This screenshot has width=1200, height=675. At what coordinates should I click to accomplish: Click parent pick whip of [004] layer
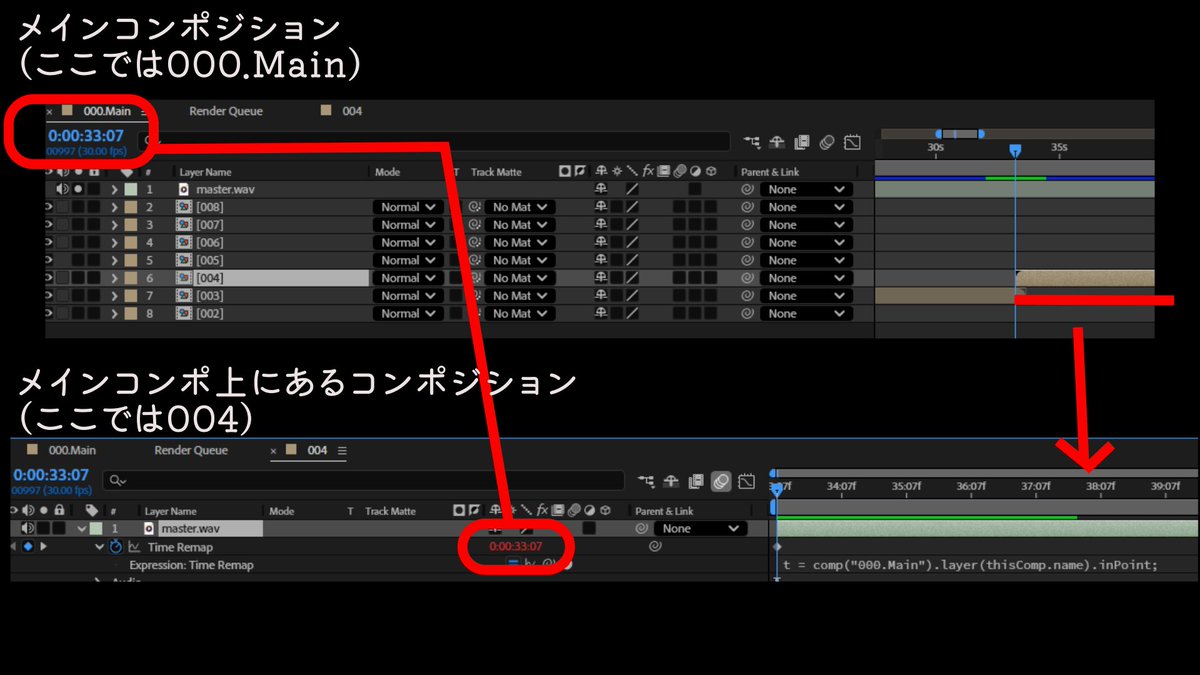coord(747,278)
